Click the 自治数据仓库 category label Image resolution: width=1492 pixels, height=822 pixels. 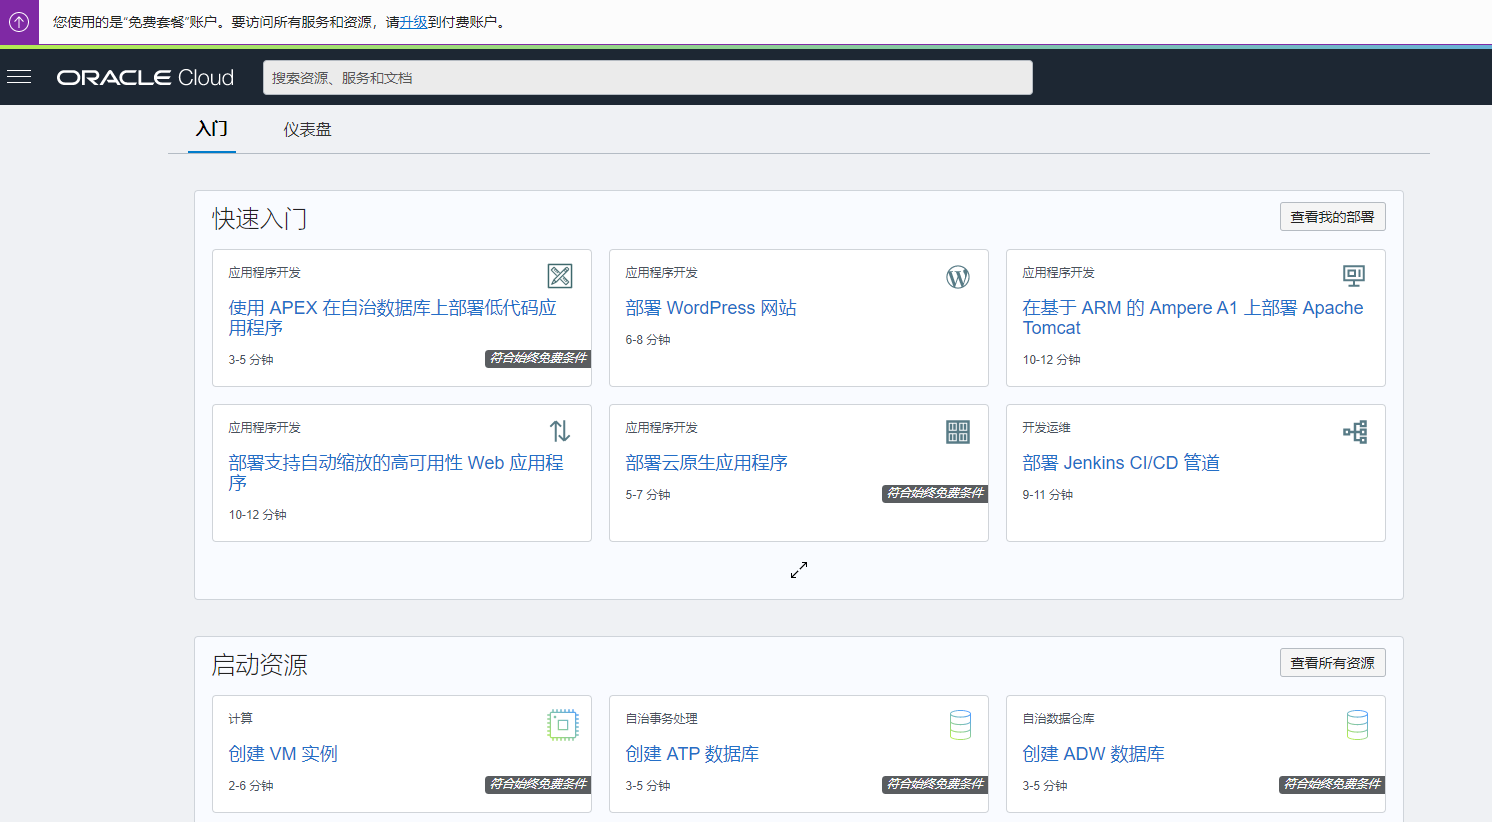(x=1058, y=719)
